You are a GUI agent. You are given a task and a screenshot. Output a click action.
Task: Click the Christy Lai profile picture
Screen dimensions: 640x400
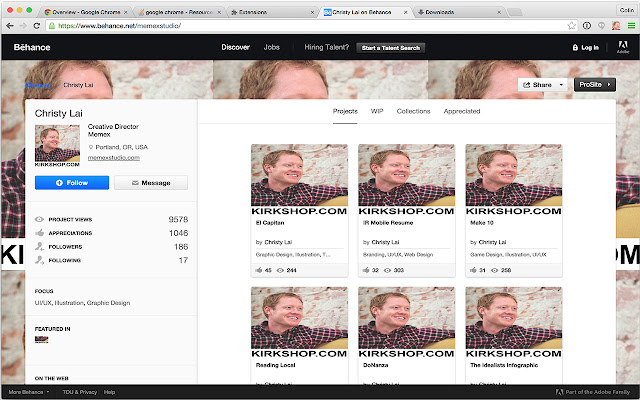pos(57,146)
